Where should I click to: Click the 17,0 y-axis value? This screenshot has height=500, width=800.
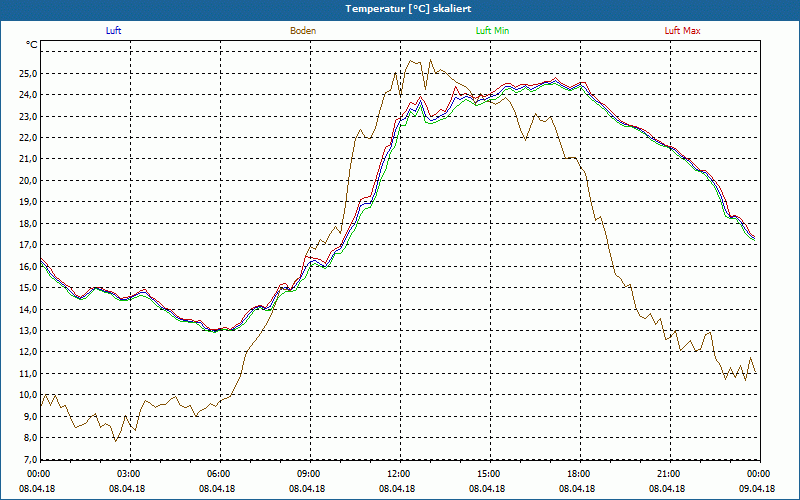click(29, 245)
